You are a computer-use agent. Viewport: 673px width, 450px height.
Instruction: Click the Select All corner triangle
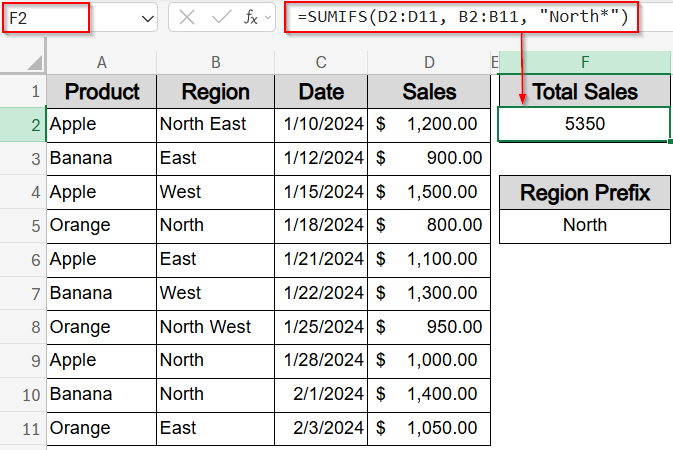pos(35,62)
